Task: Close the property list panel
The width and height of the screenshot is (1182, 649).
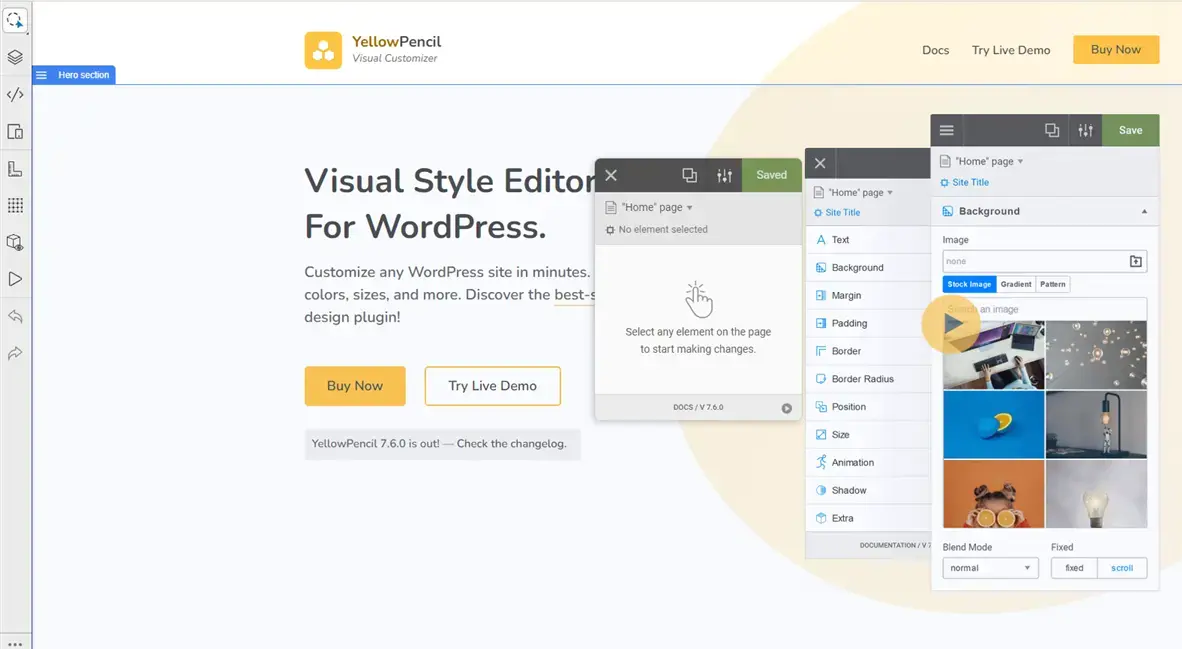Action: click(x=820, y=163)
